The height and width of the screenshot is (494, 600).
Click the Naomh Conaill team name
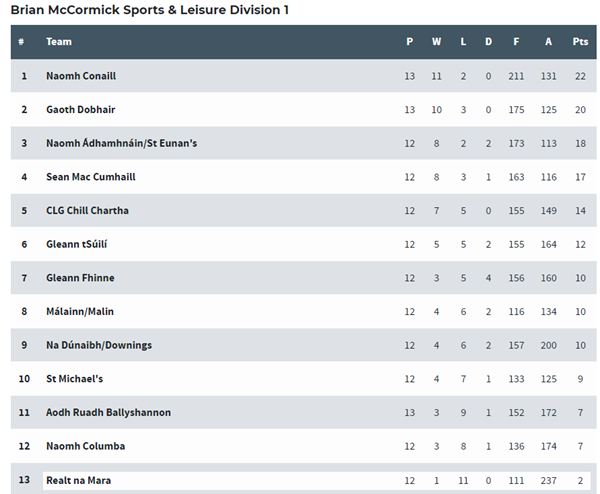point(81,76)
